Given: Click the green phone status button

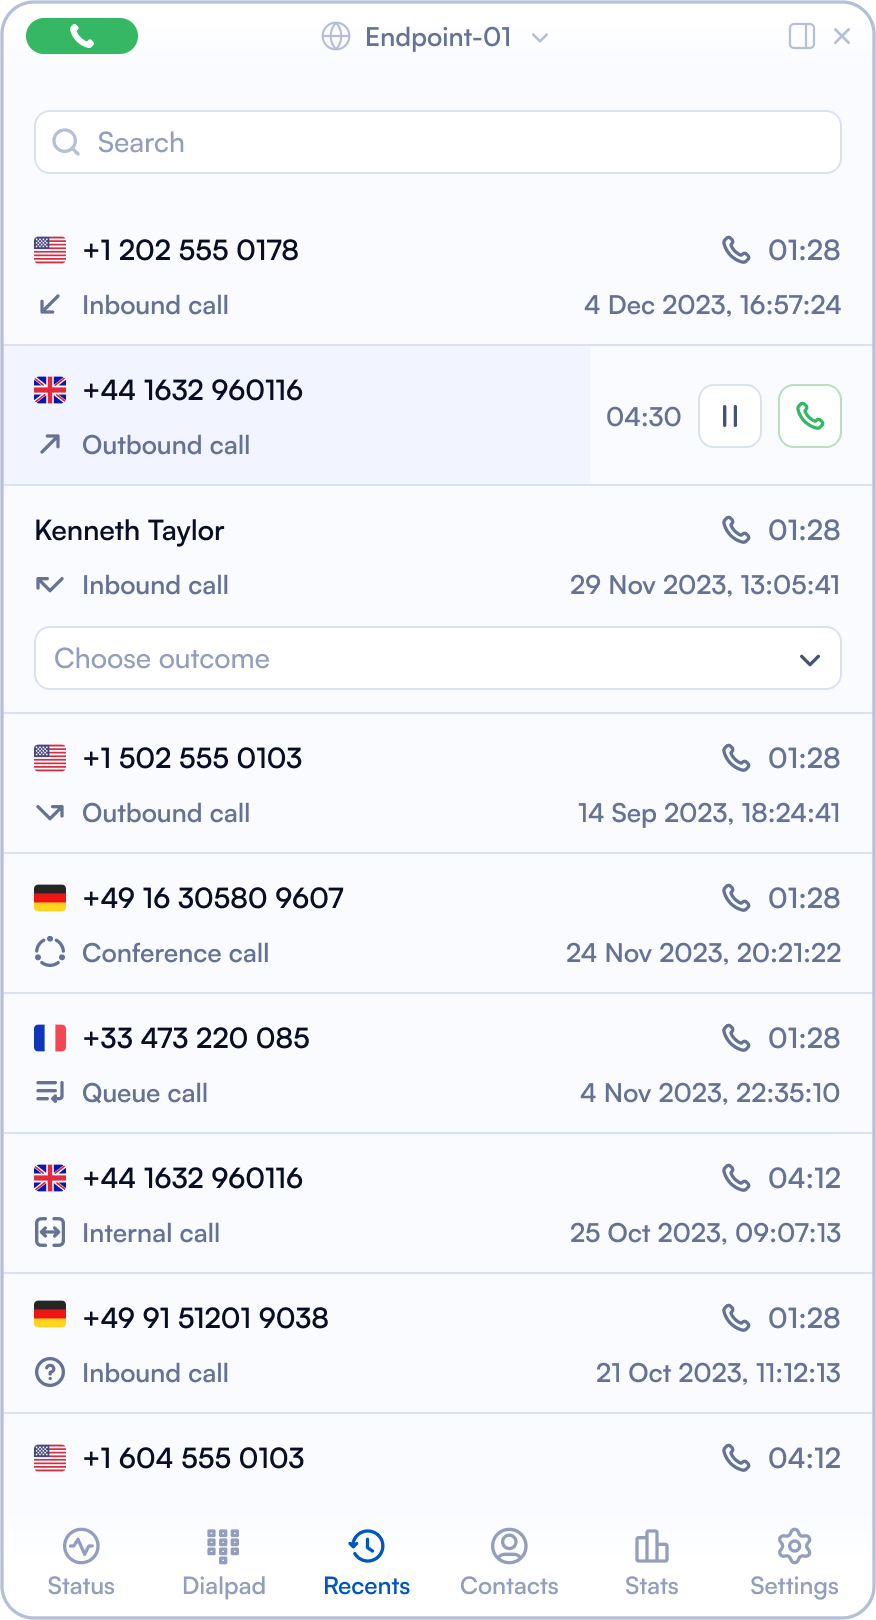Looking at the screenshot, I should (x=82, y=37).
